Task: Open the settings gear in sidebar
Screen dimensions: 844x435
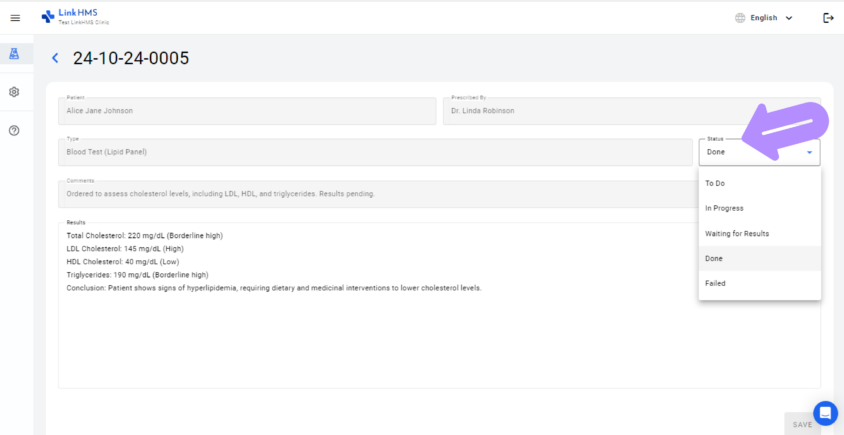Action: 15,92
